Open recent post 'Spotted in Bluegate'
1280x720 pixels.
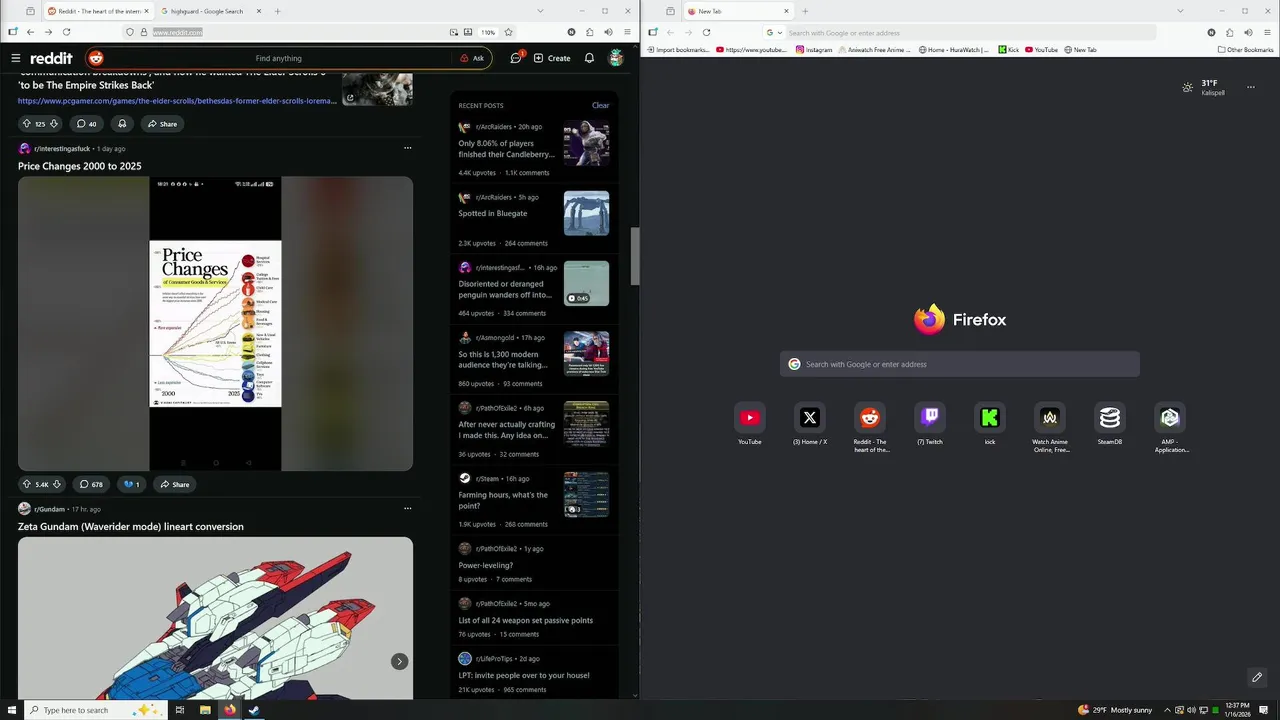[x=492, y=213]
